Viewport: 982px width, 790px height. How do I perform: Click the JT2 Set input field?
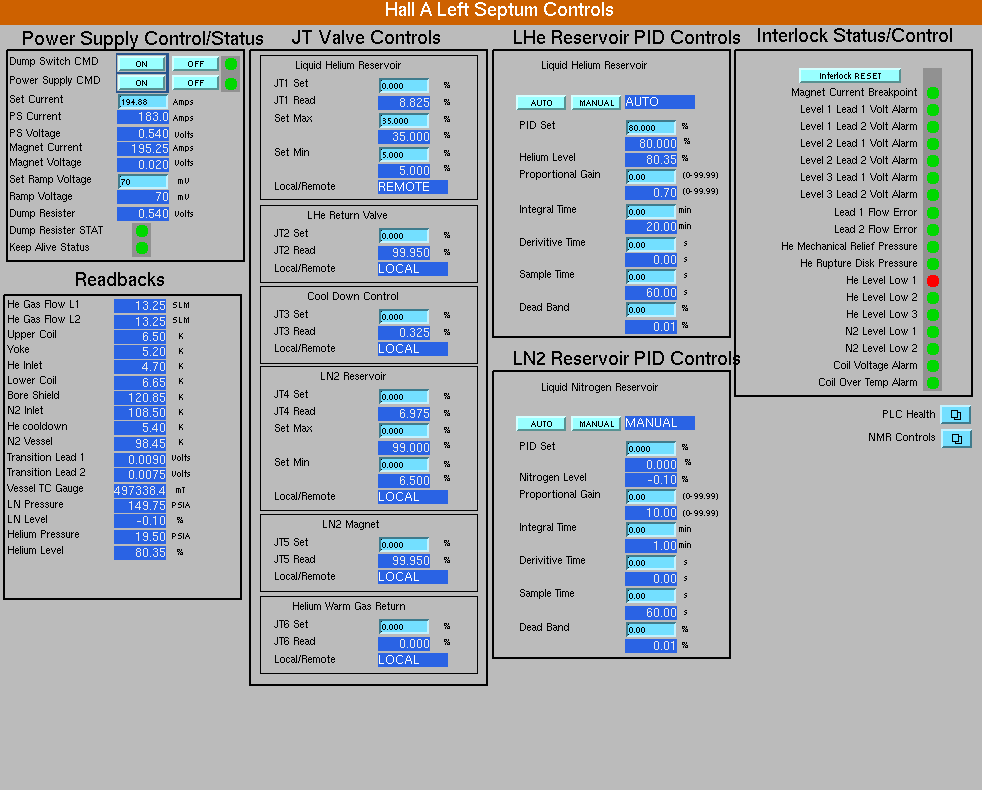[x=404, y=236]
